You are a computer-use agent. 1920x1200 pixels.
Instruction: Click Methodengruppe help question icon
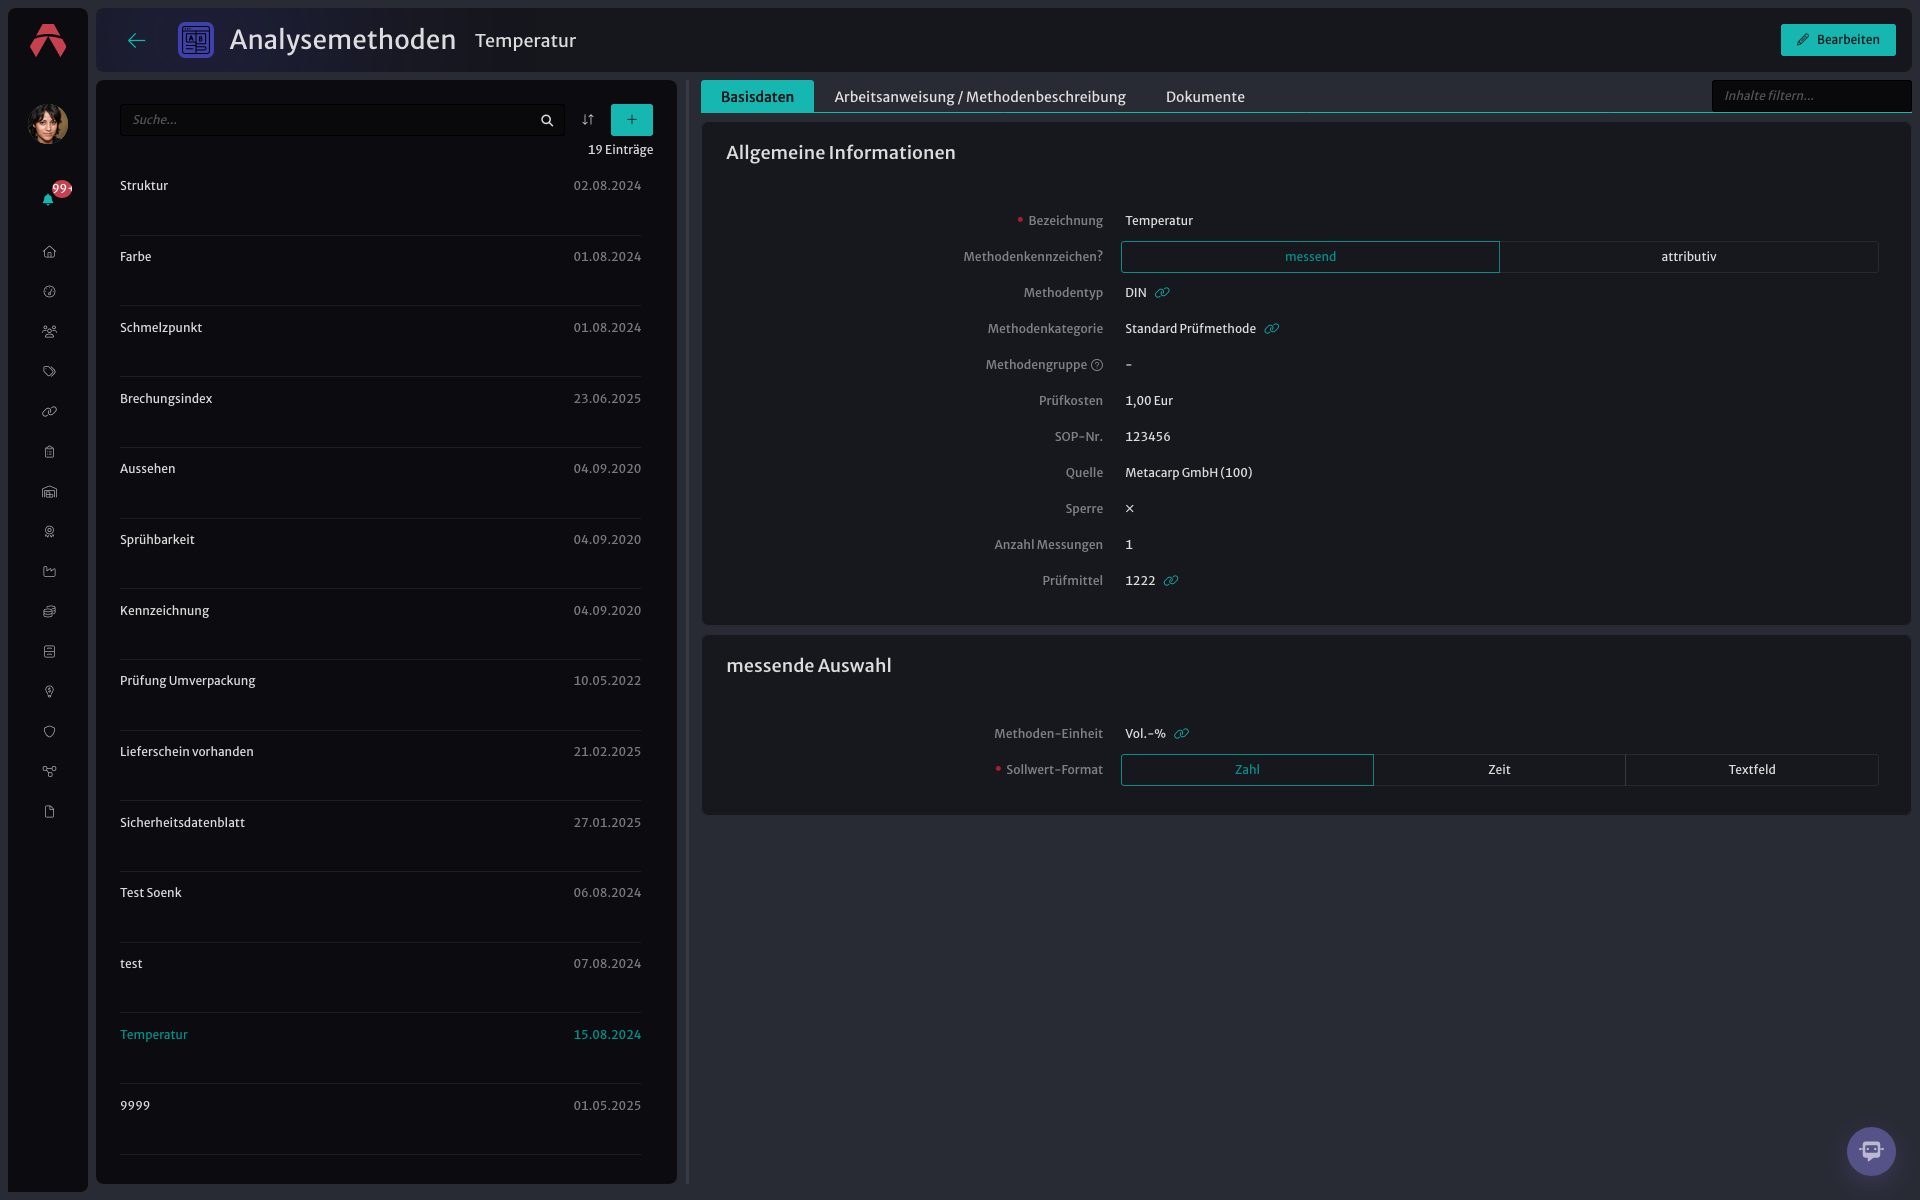pyautogui.click(x=1097, y=365)
